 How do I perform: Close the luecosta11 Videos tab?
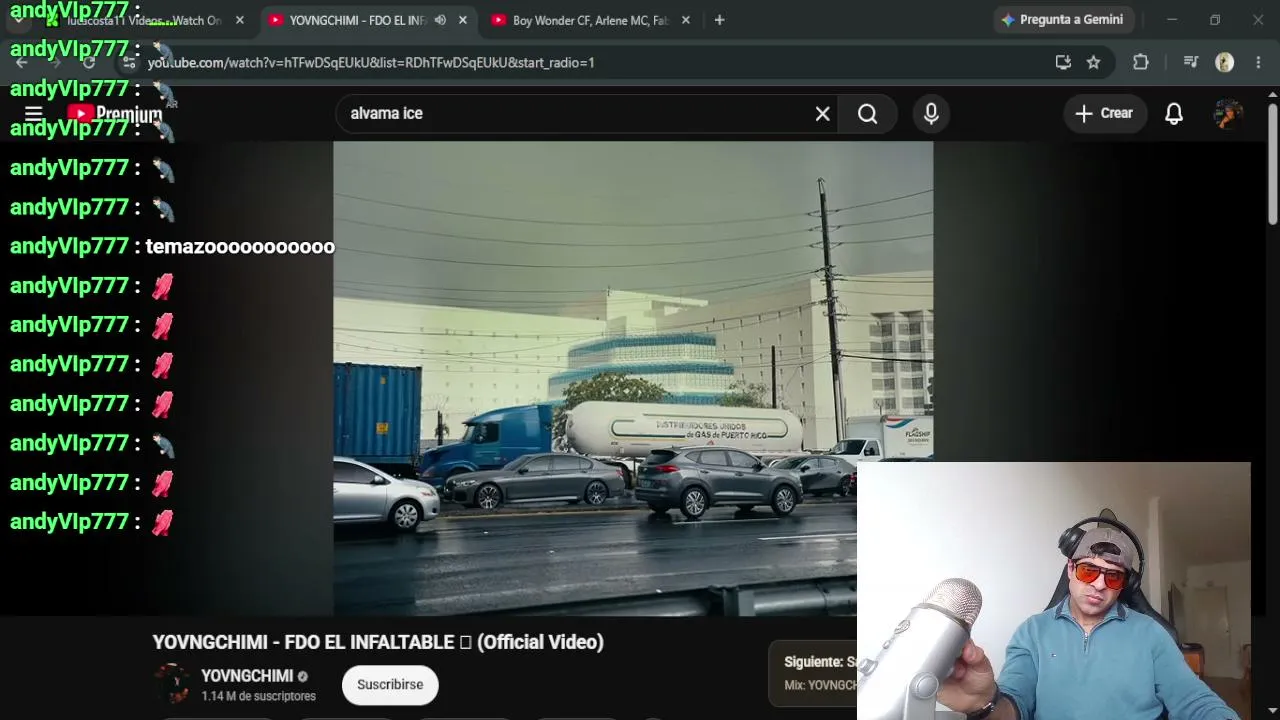239,20
